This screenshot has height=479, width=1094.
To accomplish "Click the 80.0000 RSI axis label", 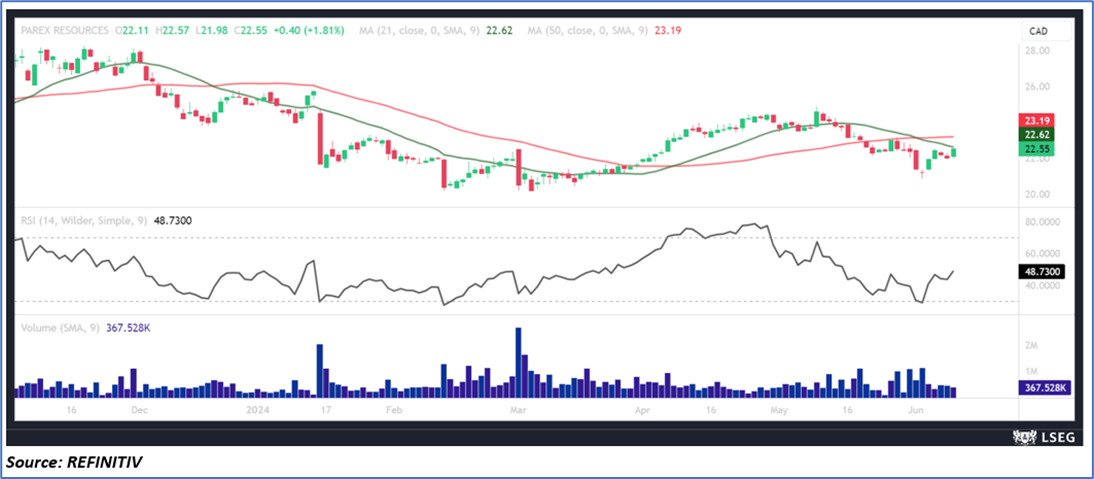I will (1042, 222).
